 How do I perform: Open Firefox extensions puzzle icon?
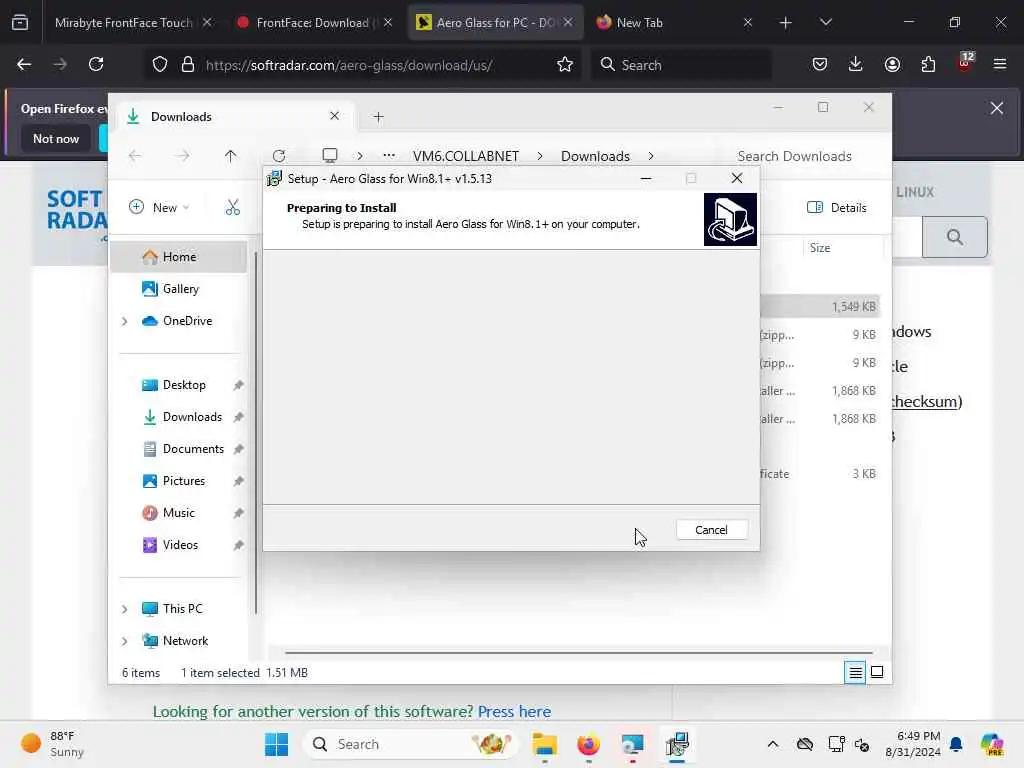[x=928, y=64]
